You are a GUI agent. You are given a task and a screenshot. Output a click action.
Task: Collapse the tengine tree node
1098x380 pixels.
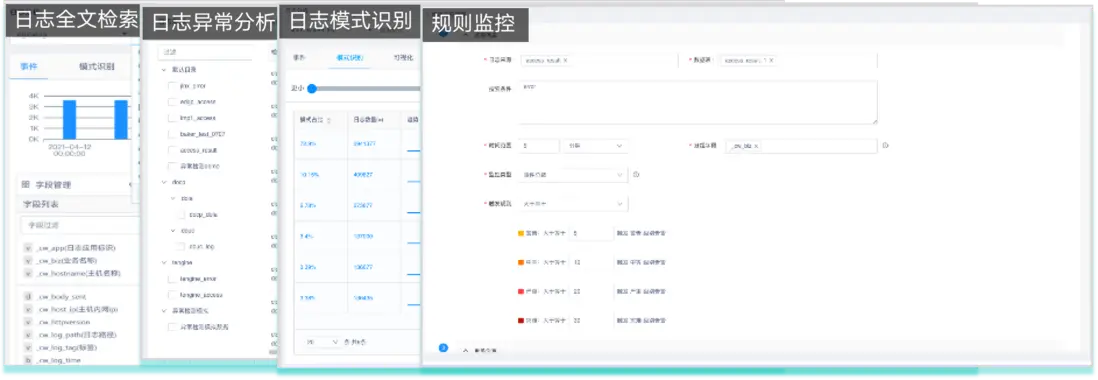point(164,262)
